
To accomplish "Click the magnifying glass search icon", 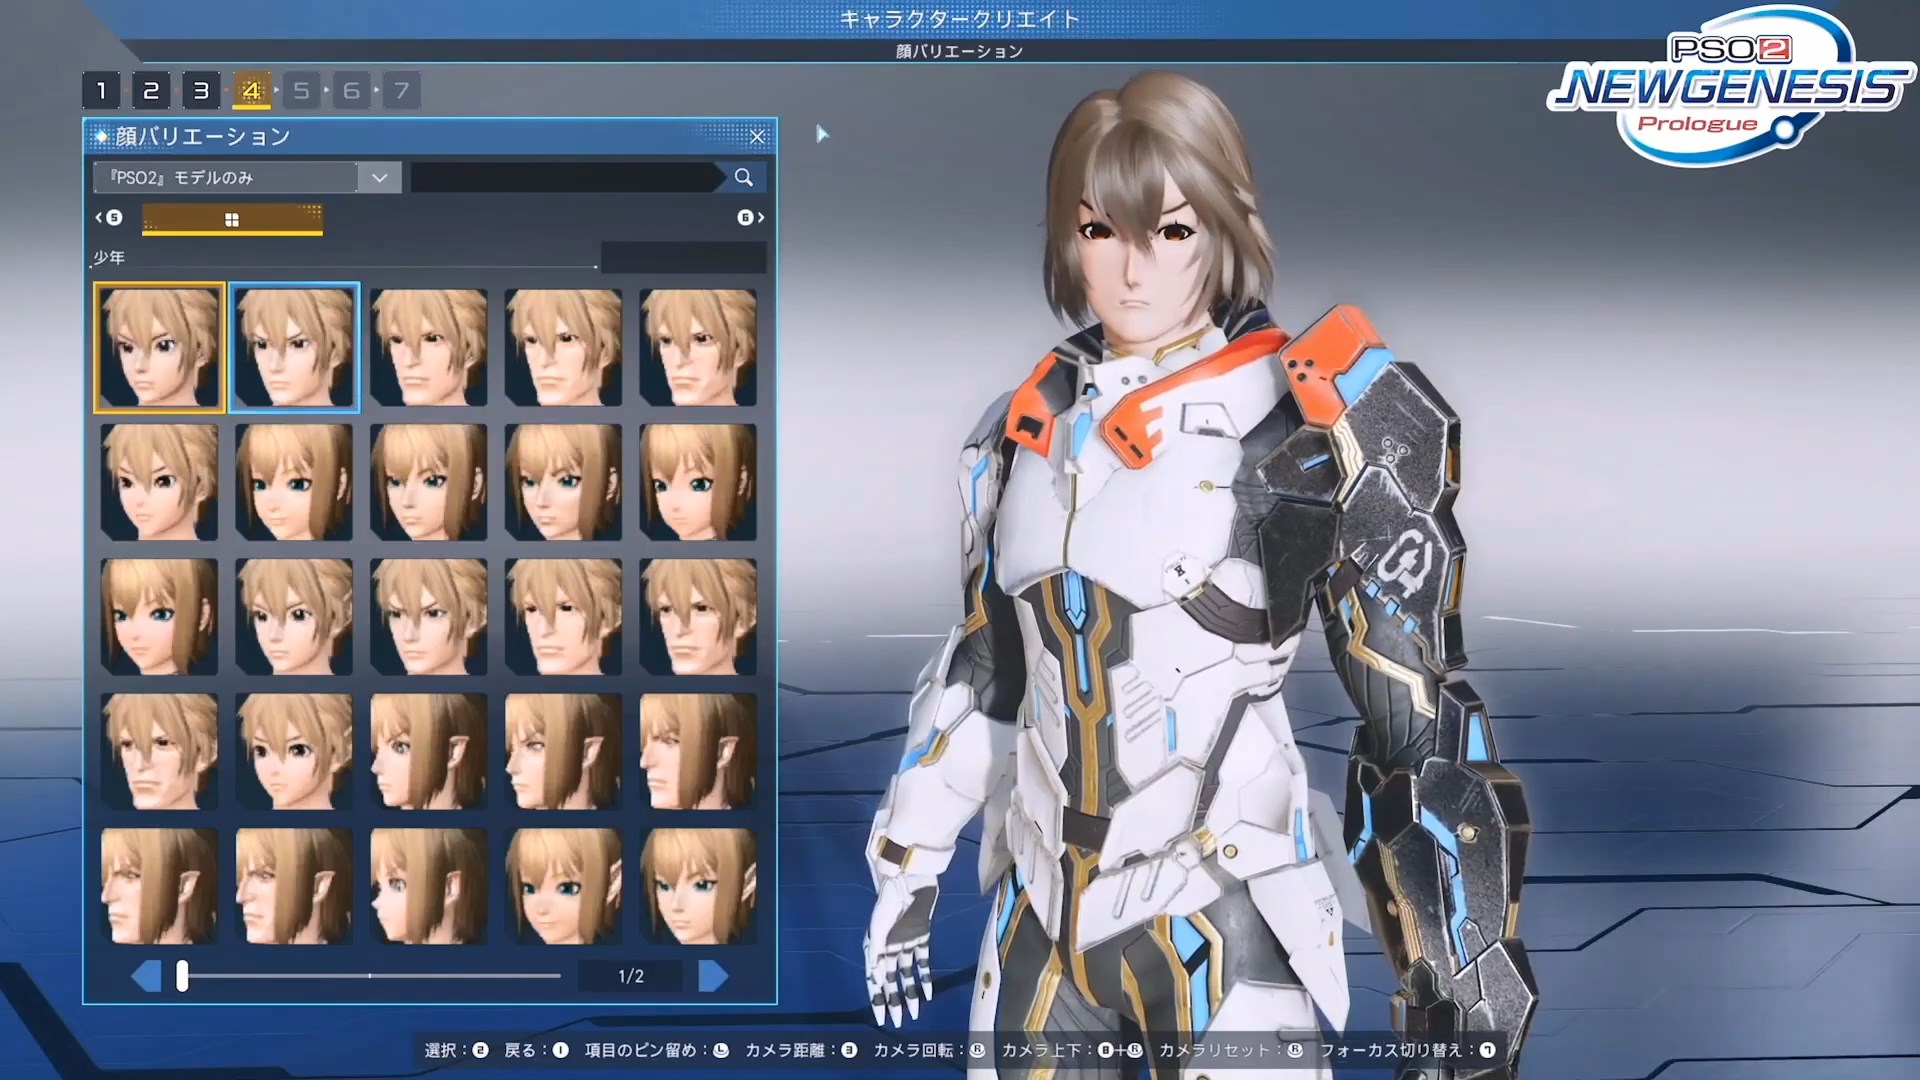I will pyautogui.click(x=744, y=177).
